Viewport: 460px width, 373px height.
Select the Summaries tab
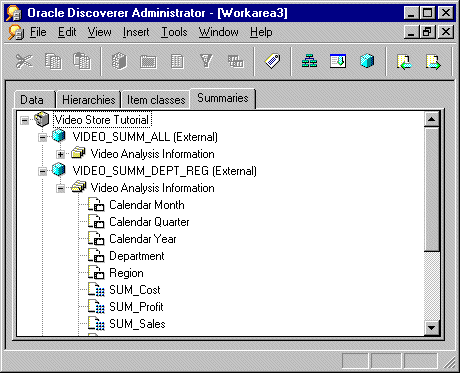pyautogui.click(x=223, y=98)
